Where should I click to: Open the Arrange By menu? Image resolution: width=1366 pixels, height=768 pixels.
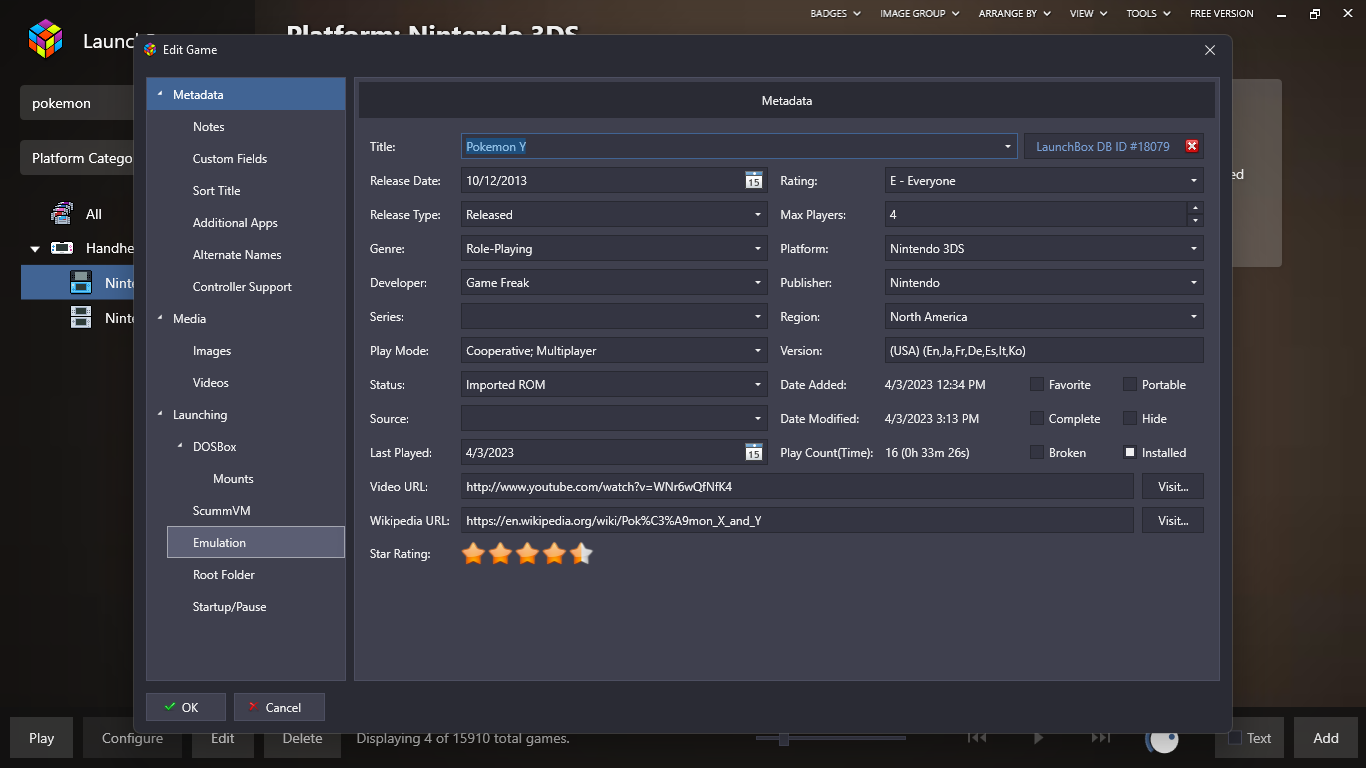(x=1013, y=13)
